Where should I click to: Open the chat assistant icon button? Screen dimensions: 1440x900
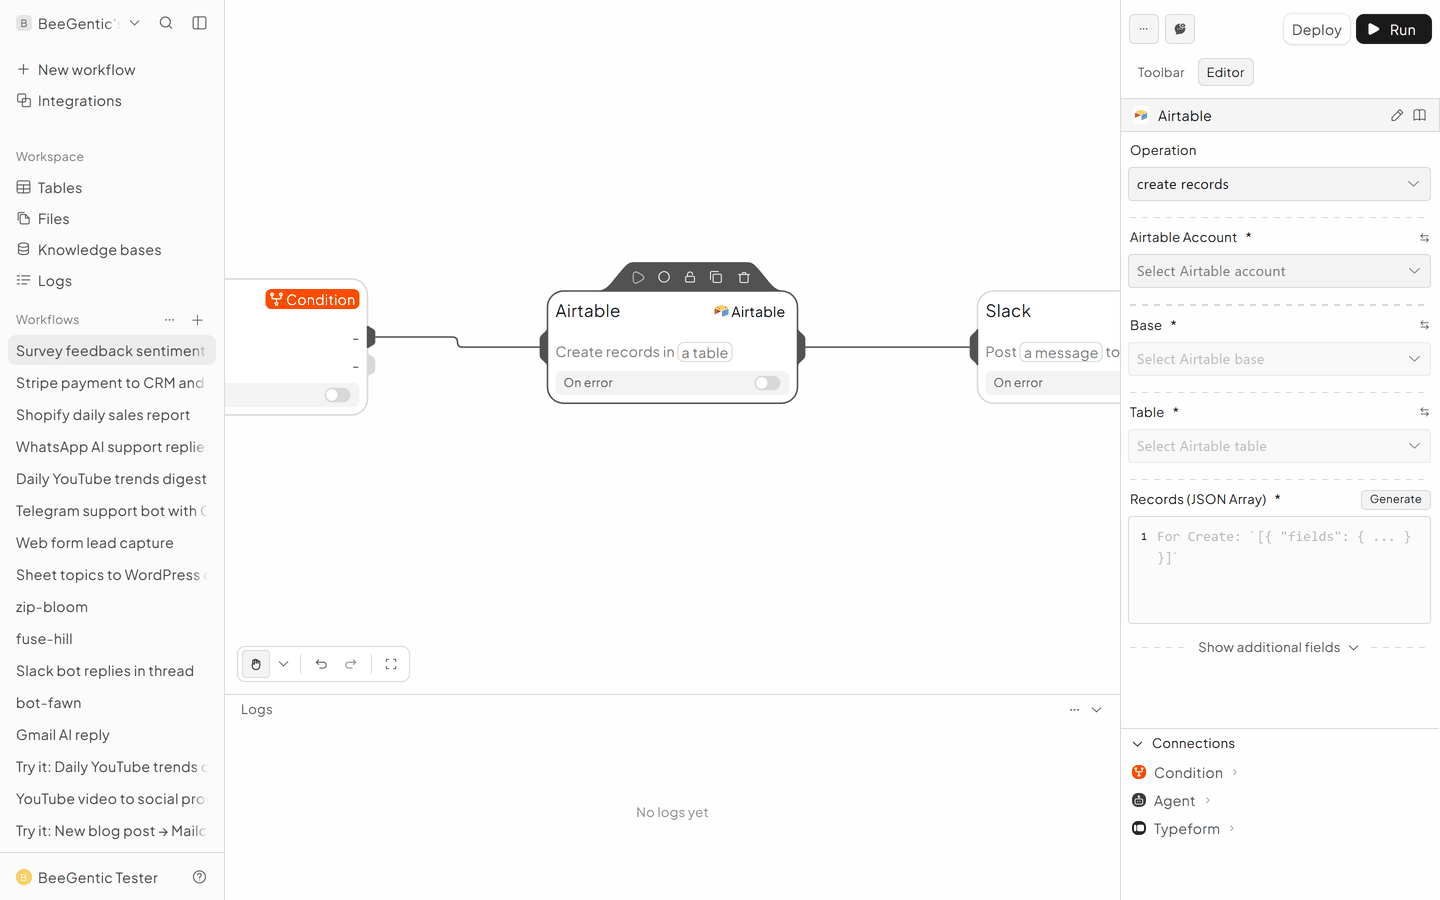click(x=1180, y=29)
